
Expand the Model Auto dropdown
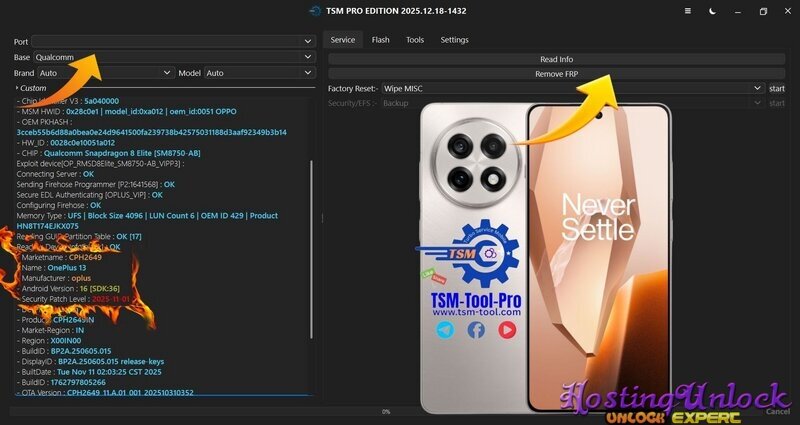coord(259,73)
